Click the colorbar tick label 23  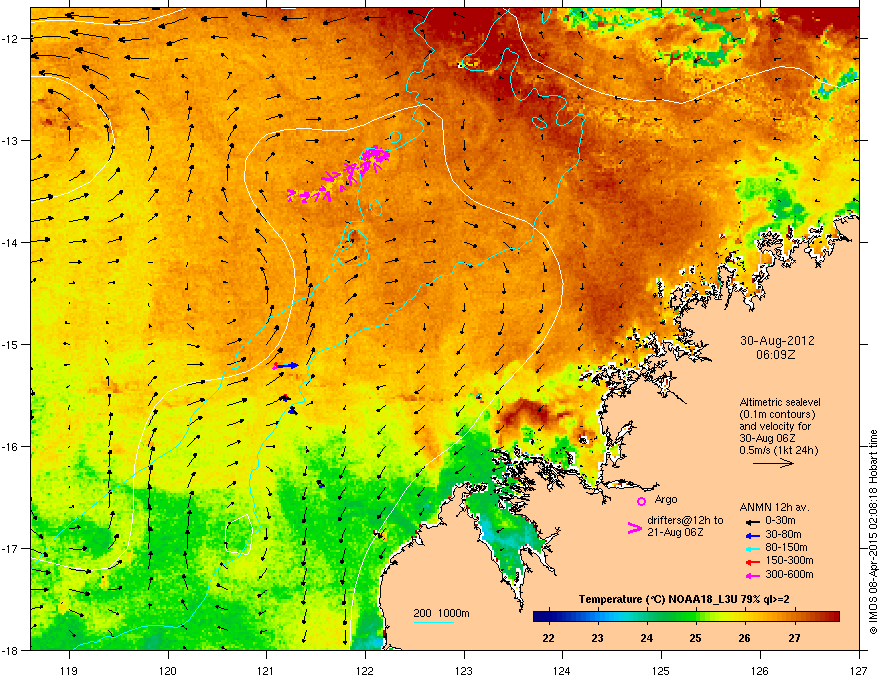point(597,638)
